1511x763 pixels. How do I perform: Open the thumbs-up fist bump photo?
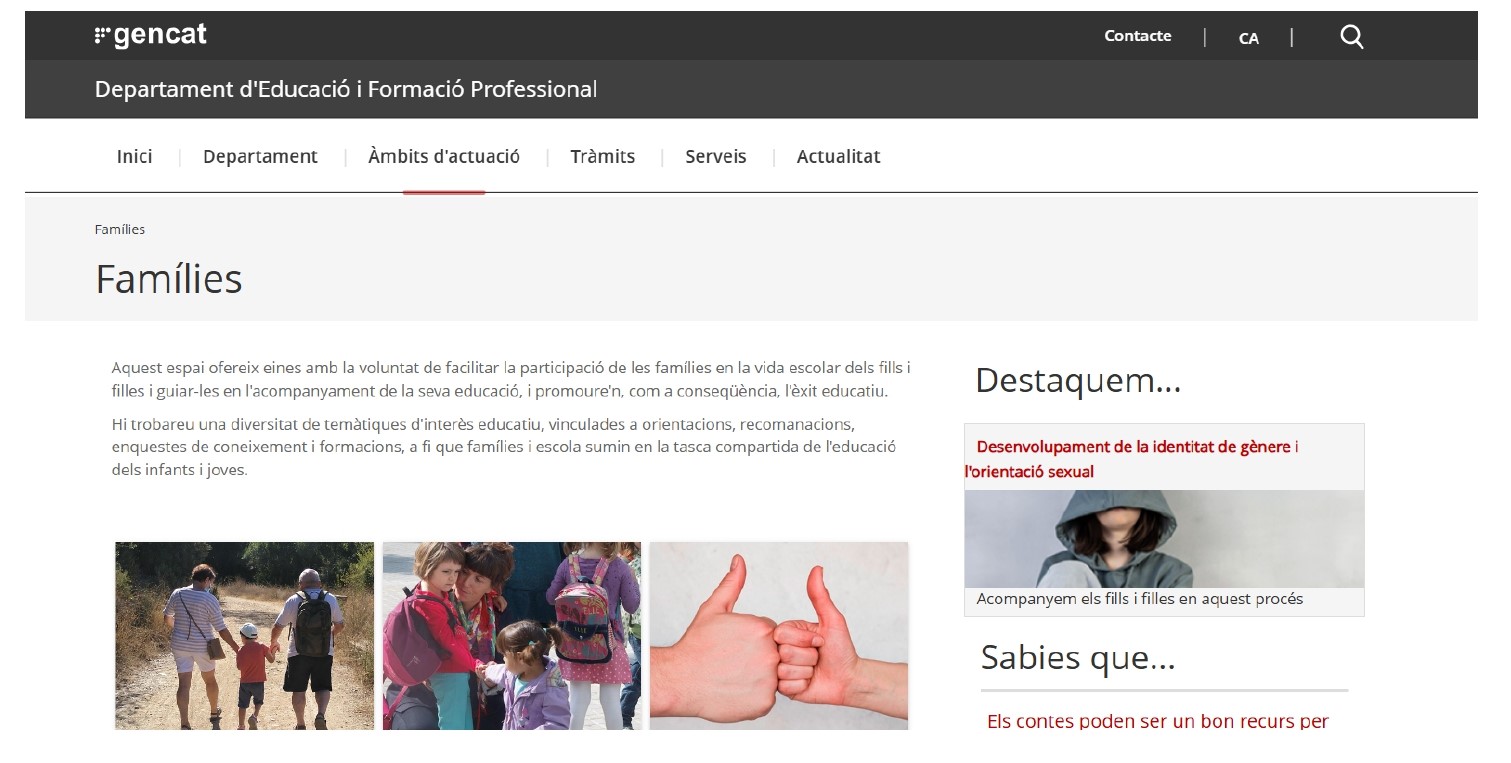tap(778, 635)
